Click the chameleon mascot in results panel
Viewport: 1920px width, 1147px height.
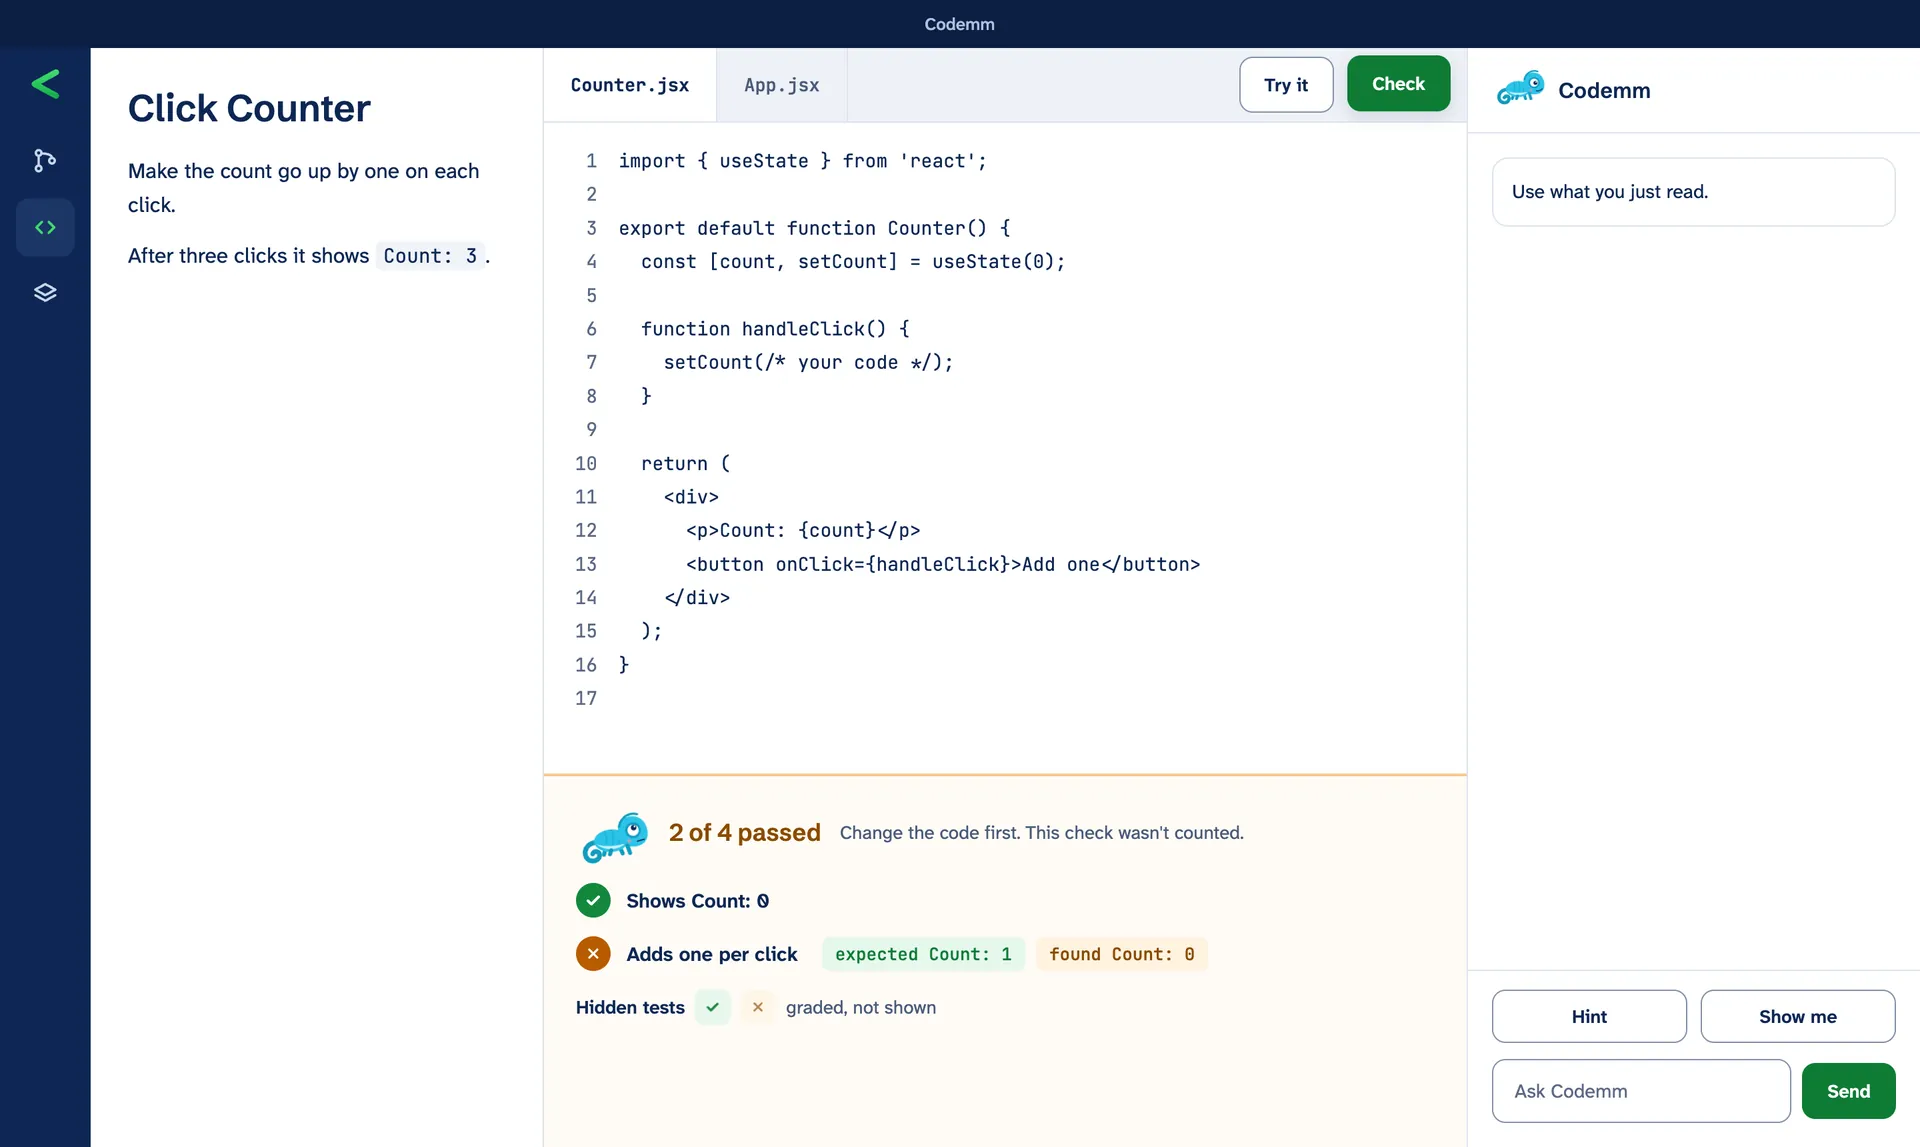(x=615, y=837)
